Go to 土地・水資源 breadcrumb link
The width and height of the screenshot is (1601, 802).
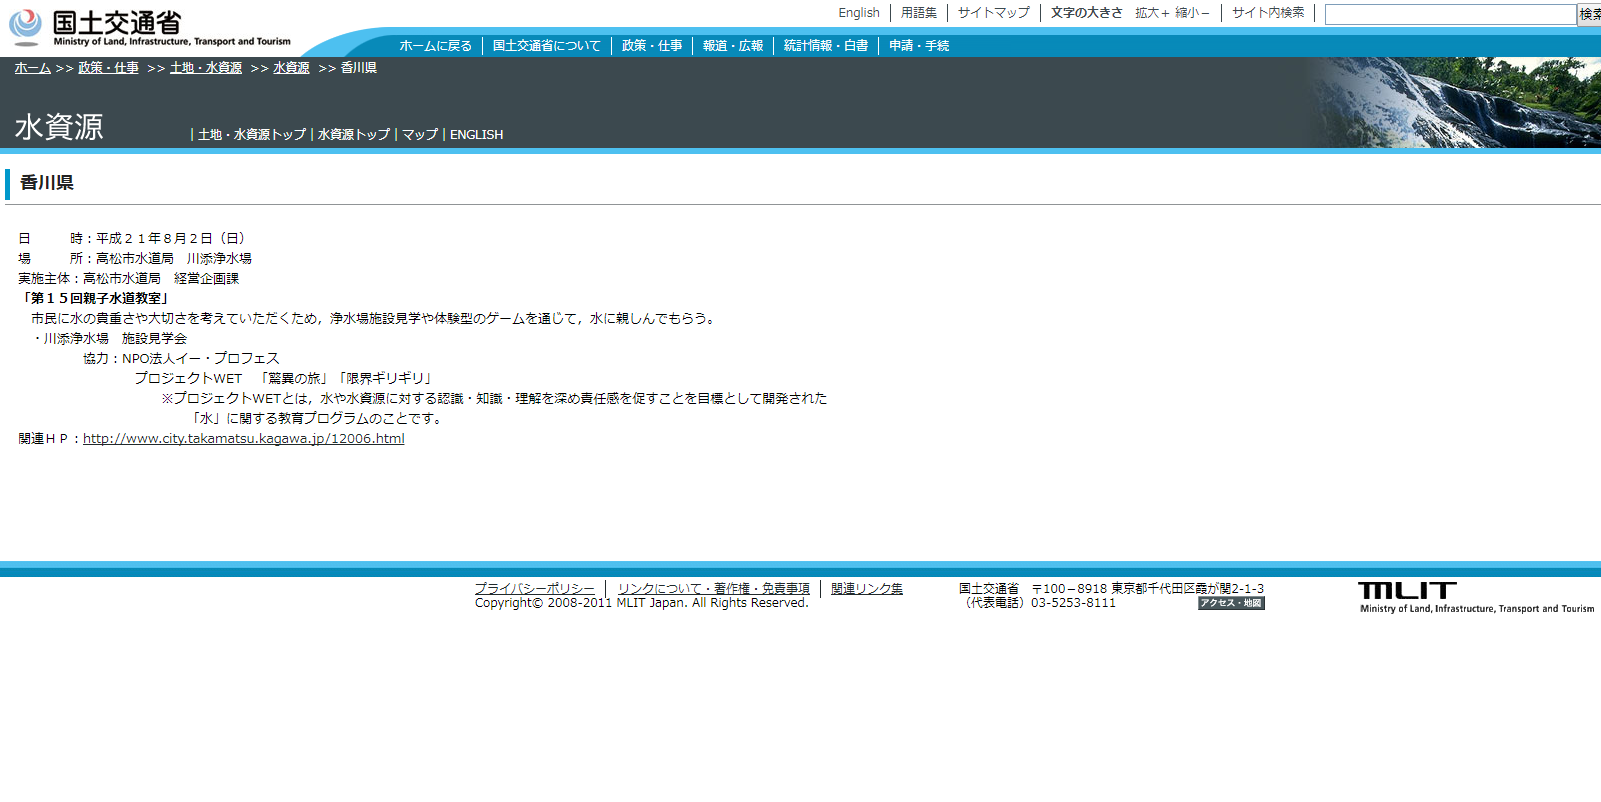pyautogui.click(x=206, y=68)
